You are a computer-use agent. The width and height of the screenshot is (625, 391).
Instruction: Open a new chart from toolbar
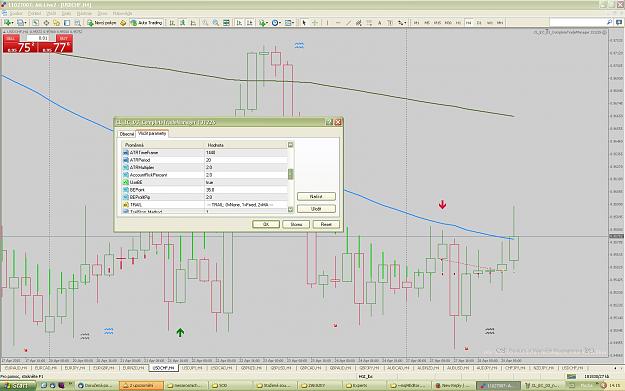tap(9, 23)
